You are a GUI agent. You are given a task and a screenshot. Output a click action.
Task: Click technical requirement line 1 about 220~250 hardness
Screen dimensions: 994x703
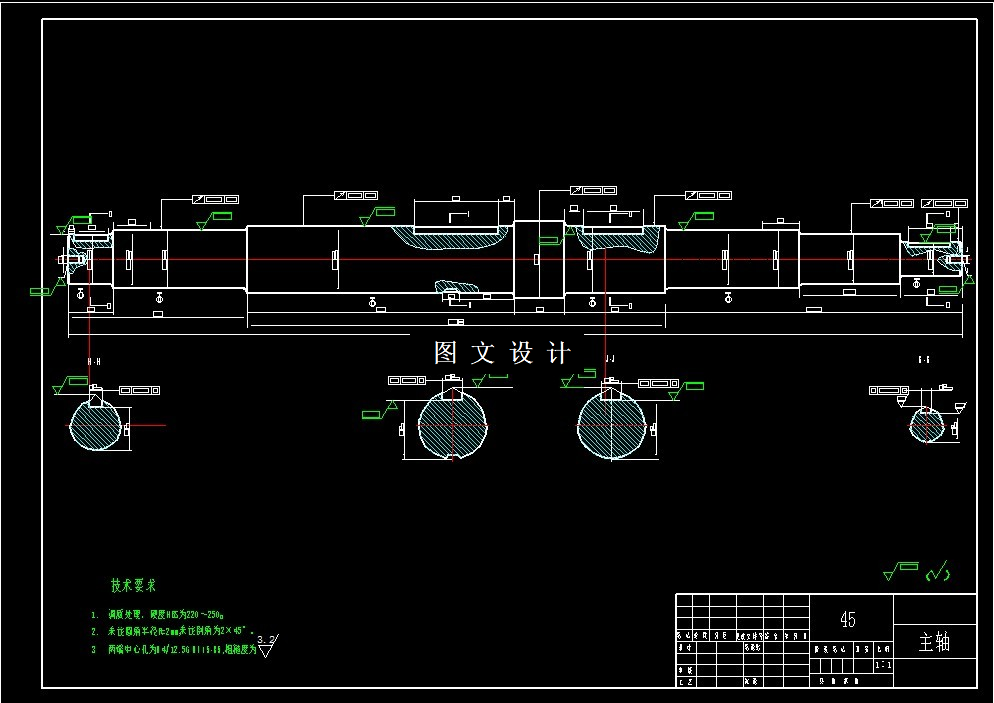tap(158, 614)
